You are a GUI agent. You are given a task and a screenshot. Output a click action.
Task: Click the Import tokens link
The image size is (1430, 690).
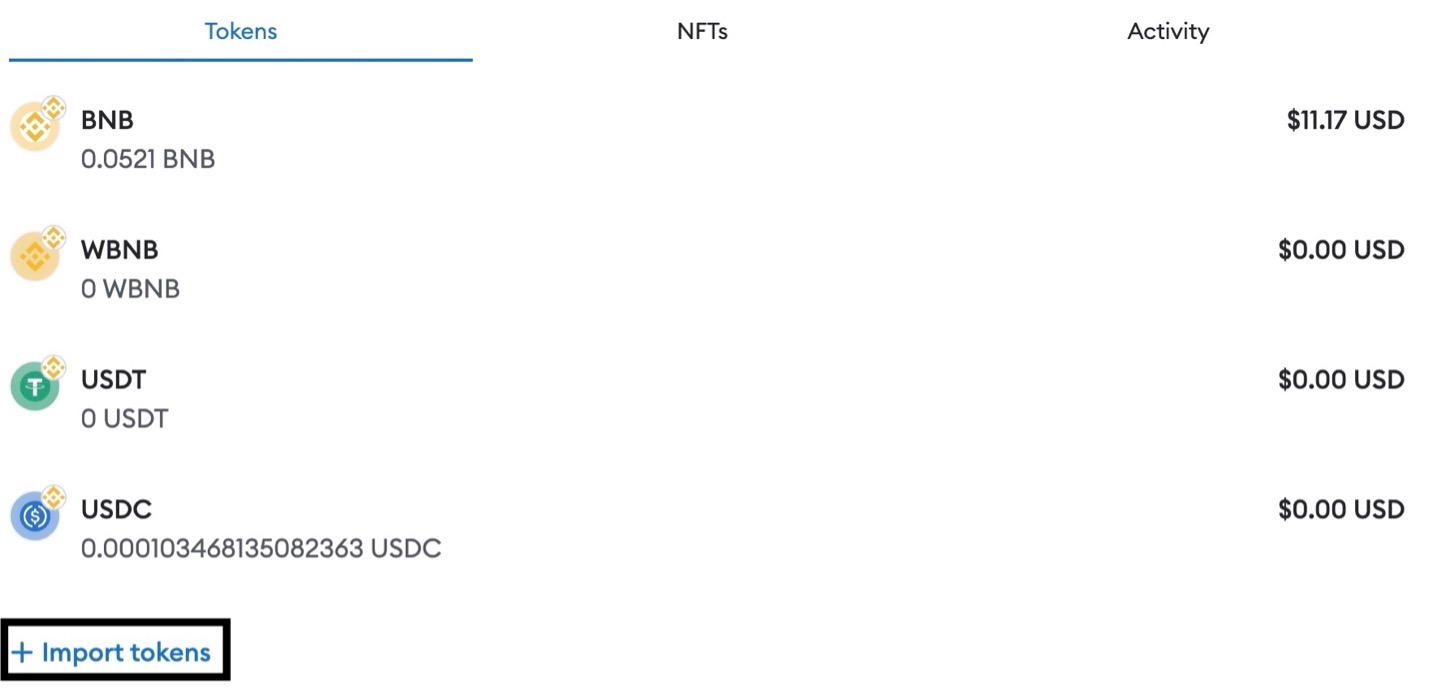[x=126, y=653]
